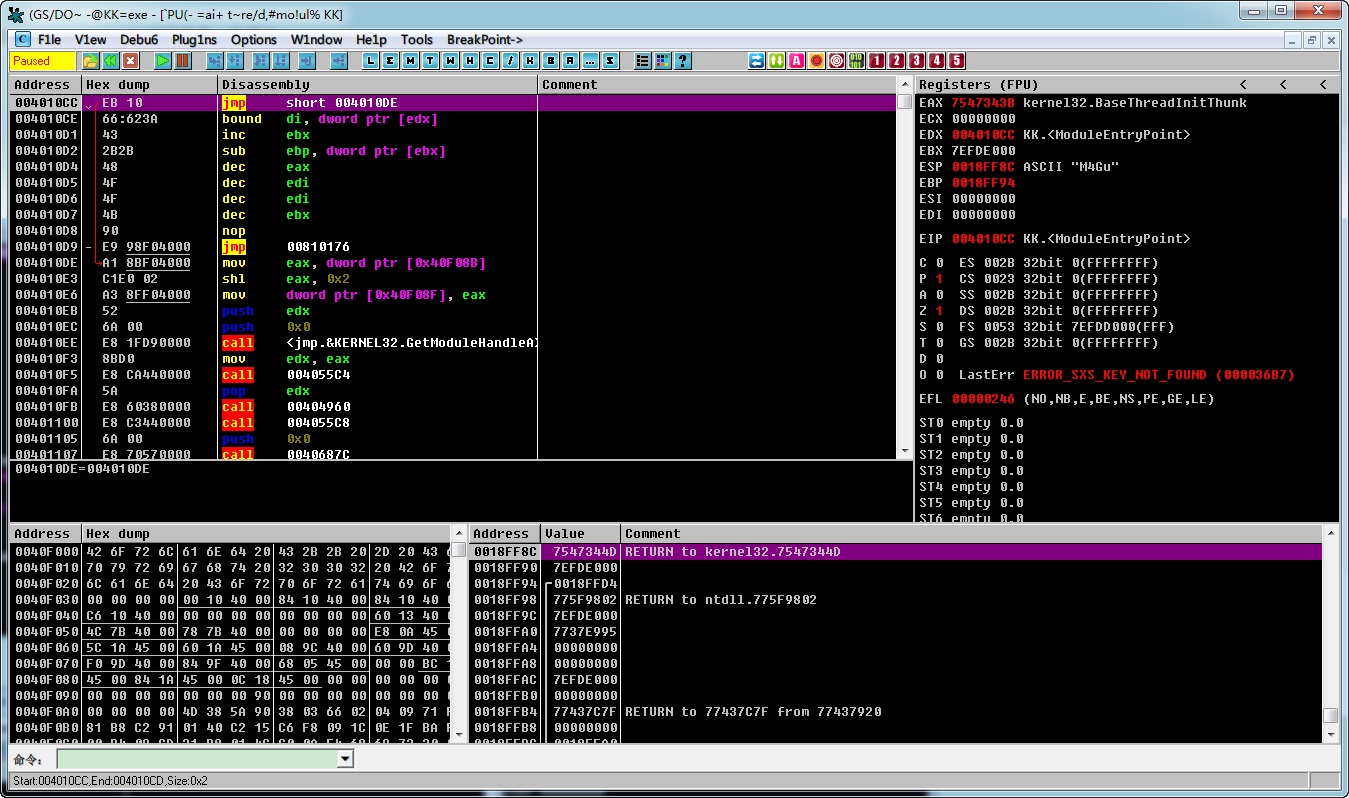Click the Disassembly column header
The width and height of the screenshot is (1349, 798).
pyautogui.click(x=378, y=85)
